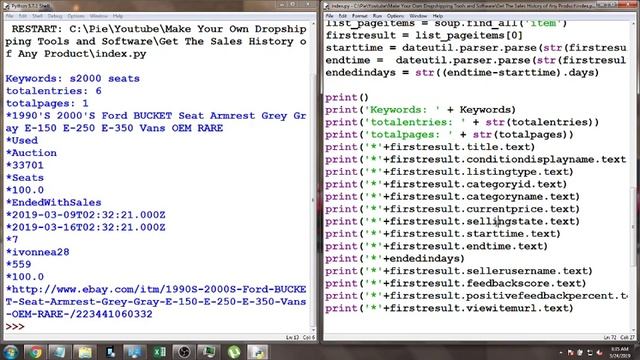Click the 'endedindays = str(...)' assignment code line
640x360 pixels.
coord(462,73)
